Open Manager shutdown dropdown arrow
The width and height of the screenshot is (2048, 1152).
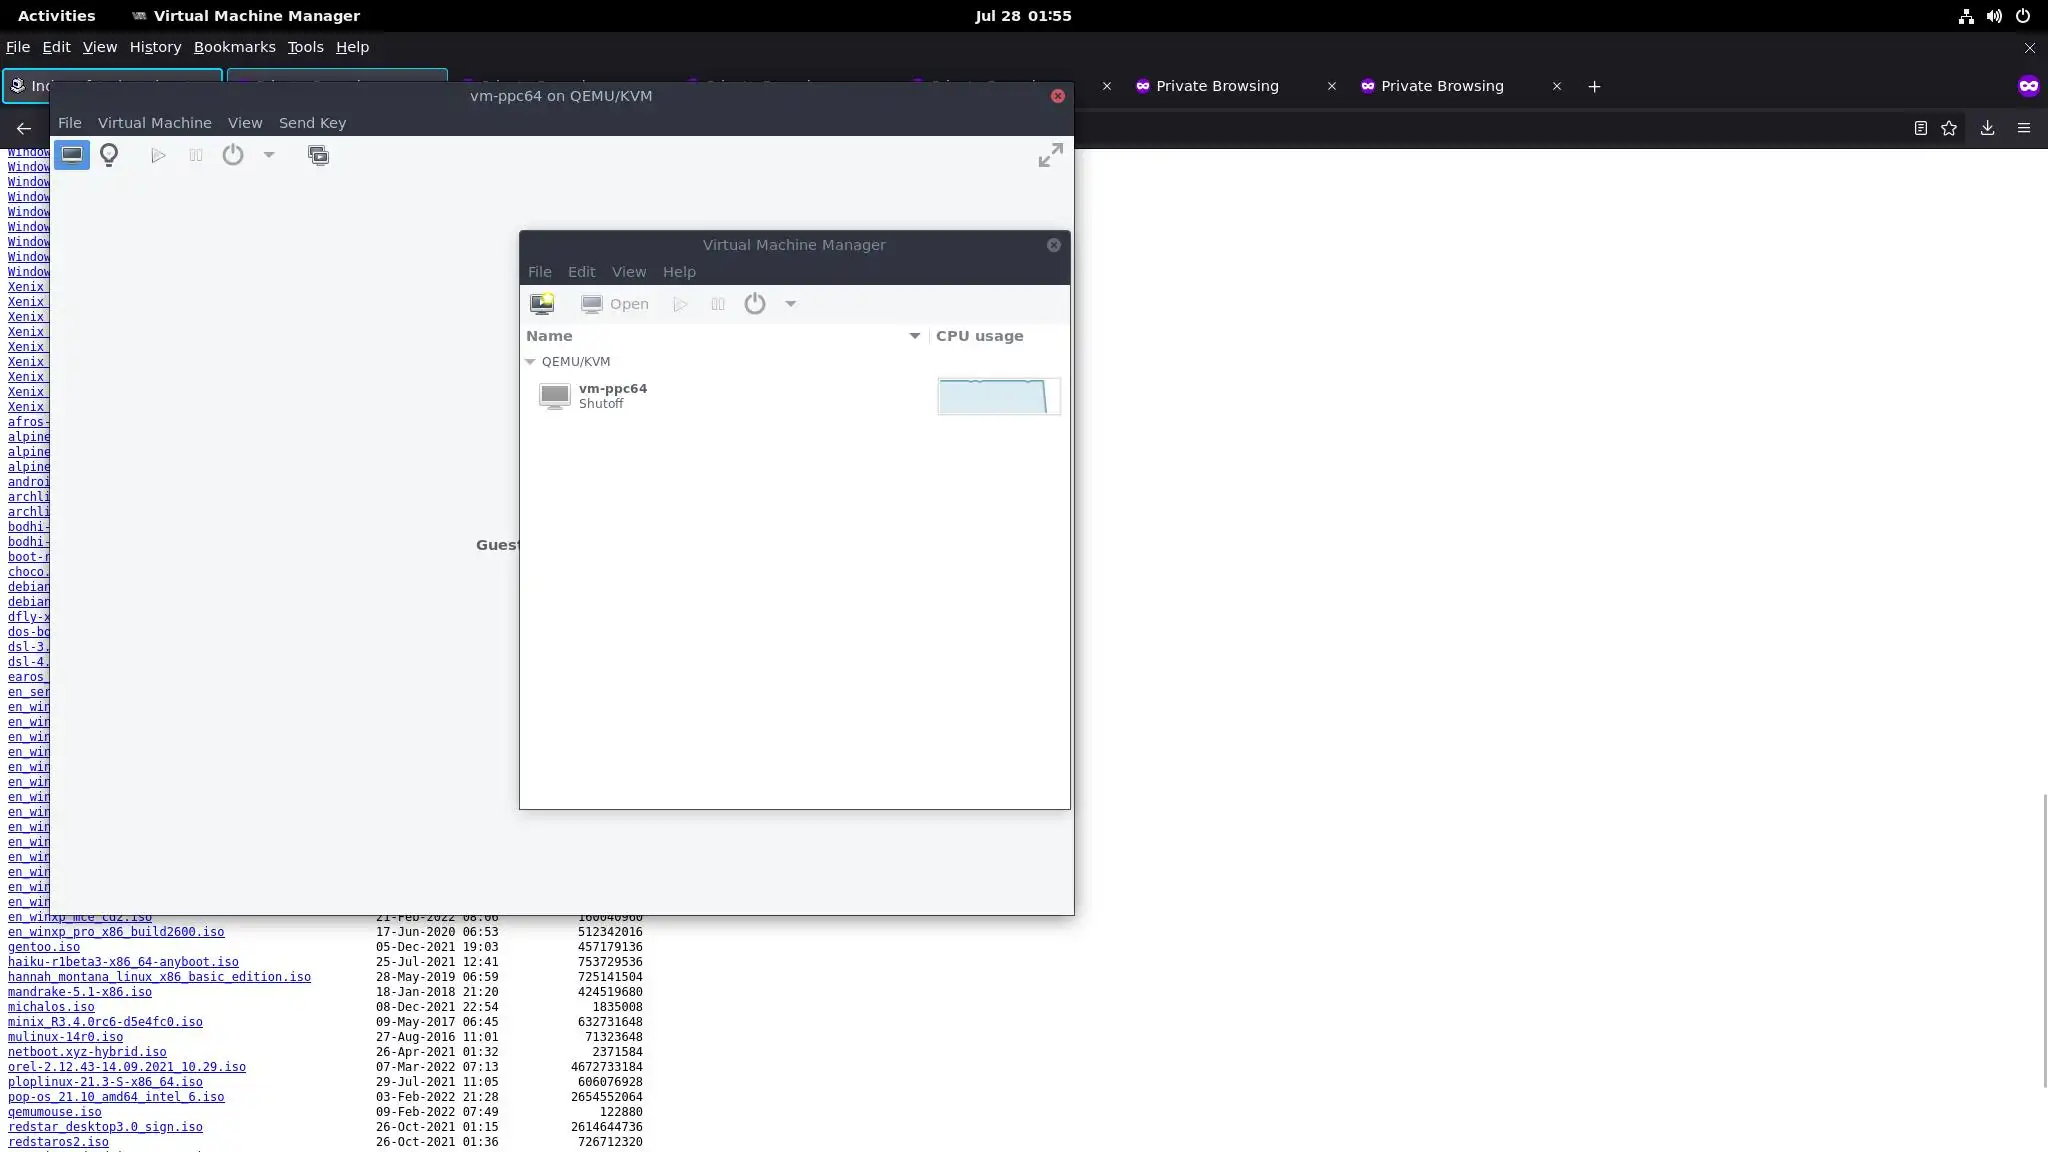coord(791,304)
